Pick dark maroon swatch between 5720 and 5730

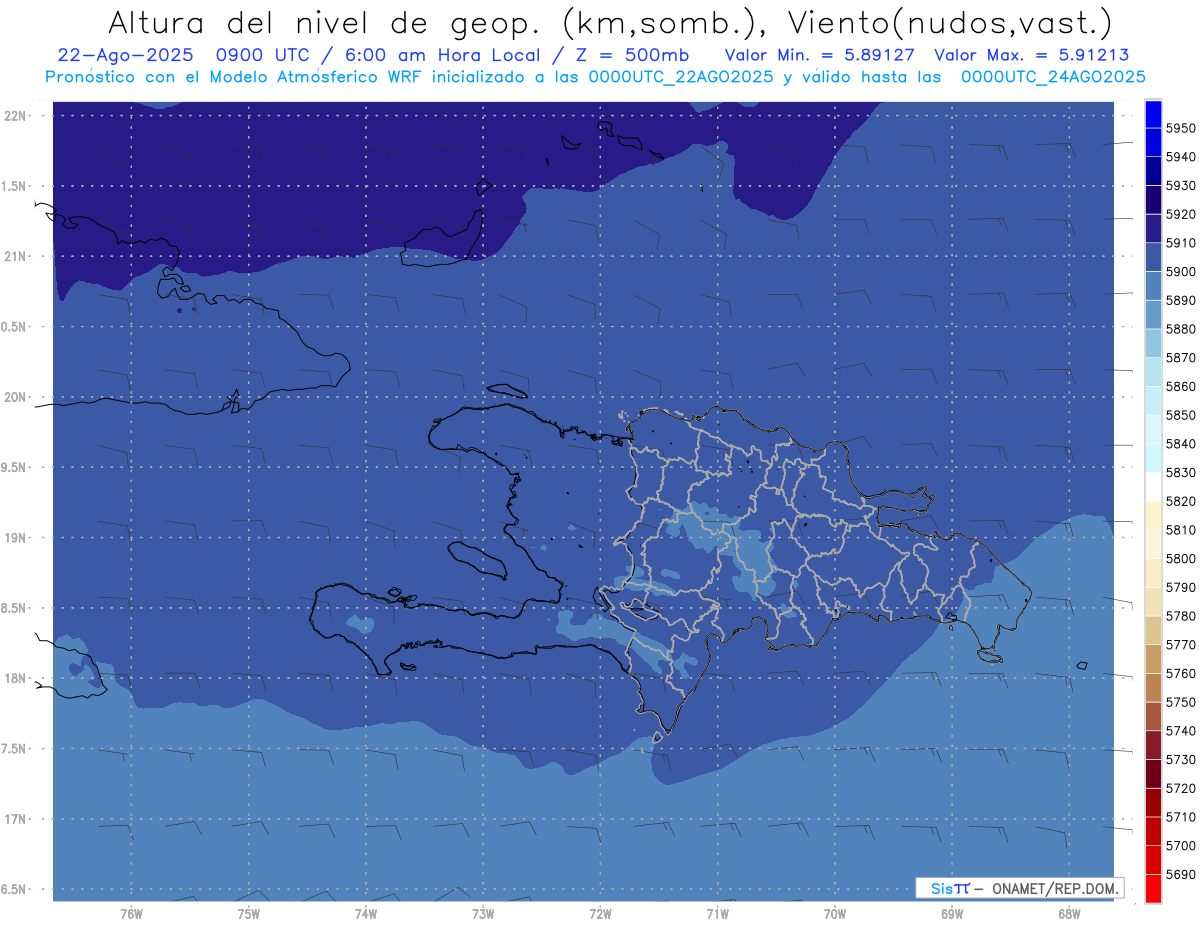click(1152, 774)
